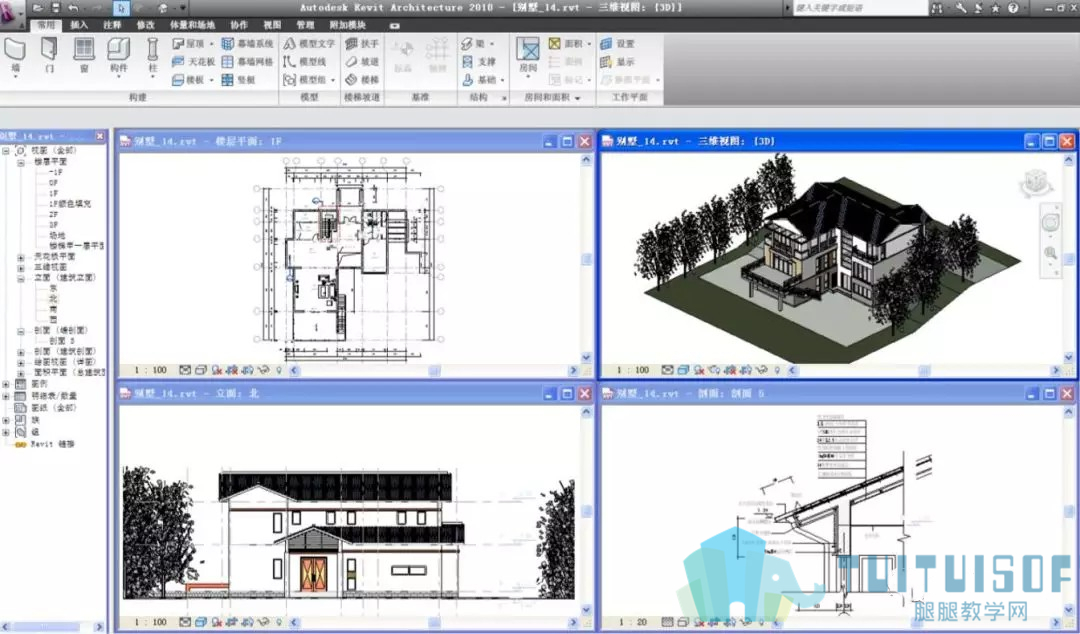Click the 1 : 100 scale in 1F view
This screenshot has width=1080, height=634.
pyautogui.click(x=151, y=370)
